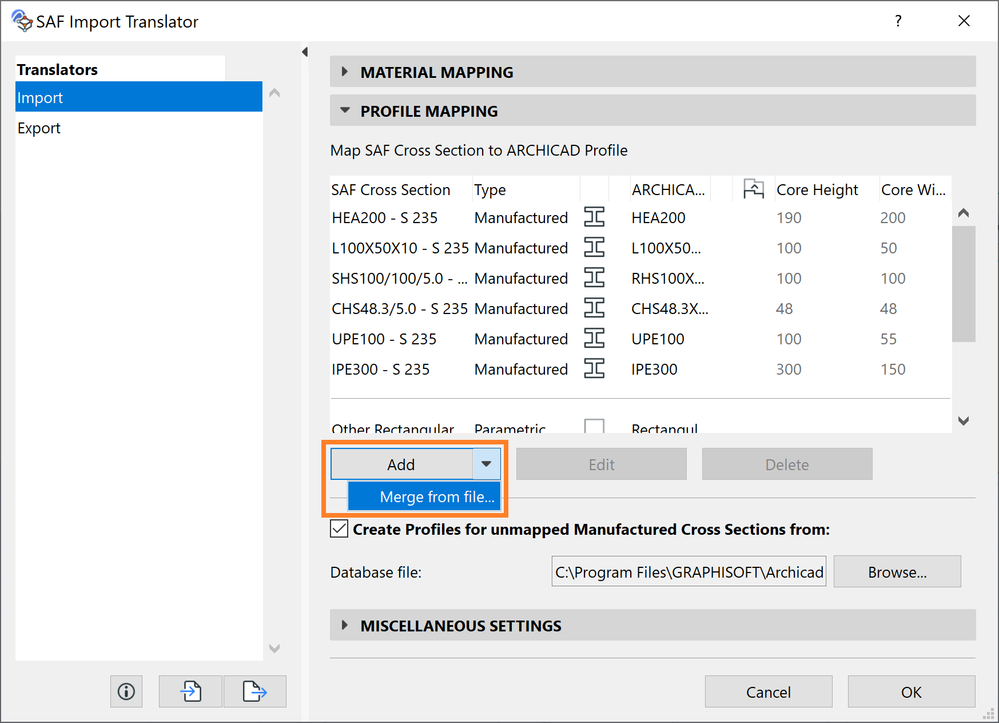Viewport: 999px width, 723px height.
Task: Click the profile table scrollbar thumb
Action: click(963, 283)
